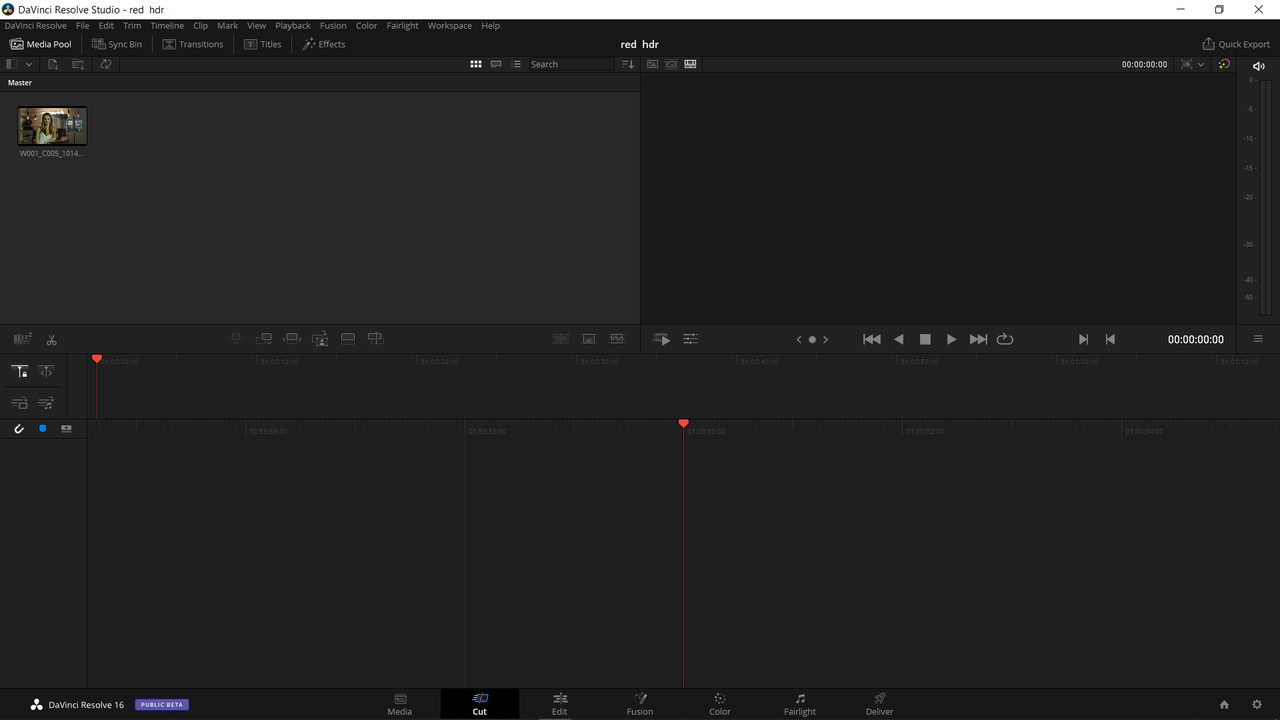This screenshot has height=720, width=1280.
Task: Click the Close Up edit icon
Action: (x=320, y=339)
